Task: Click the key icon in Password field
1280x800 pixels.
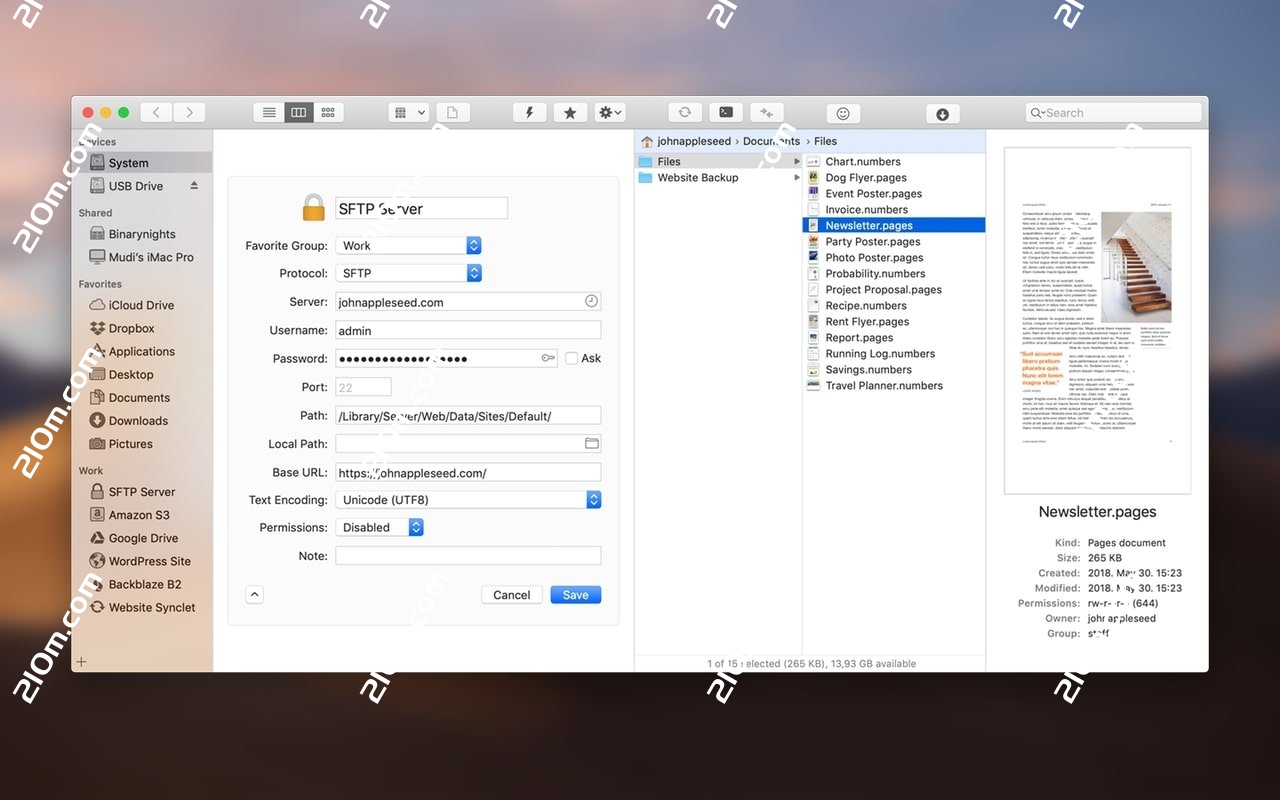Action: pos(548,358)
